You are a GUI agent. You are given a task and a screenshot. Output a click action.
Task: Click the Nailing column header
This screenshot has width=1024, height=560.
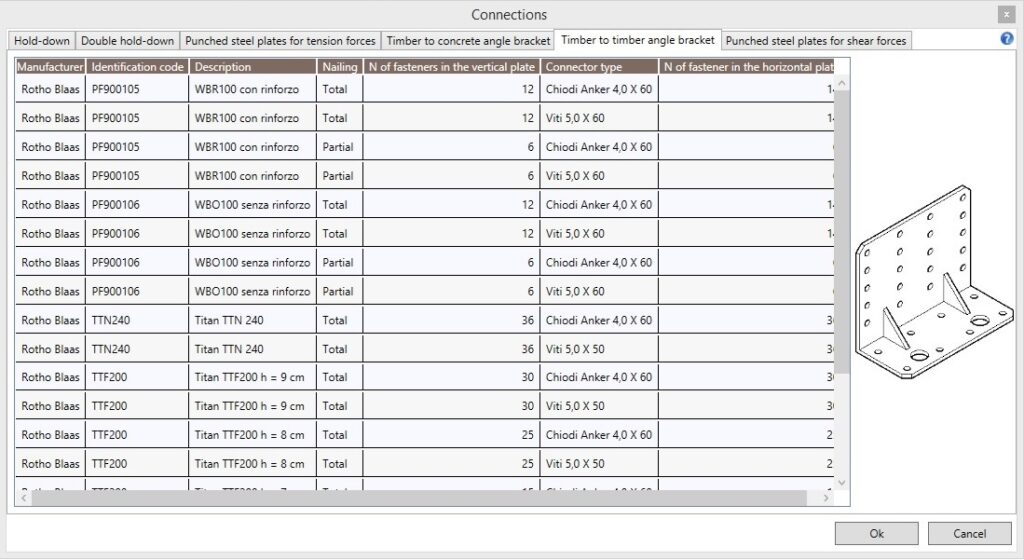tap(339, 67)
